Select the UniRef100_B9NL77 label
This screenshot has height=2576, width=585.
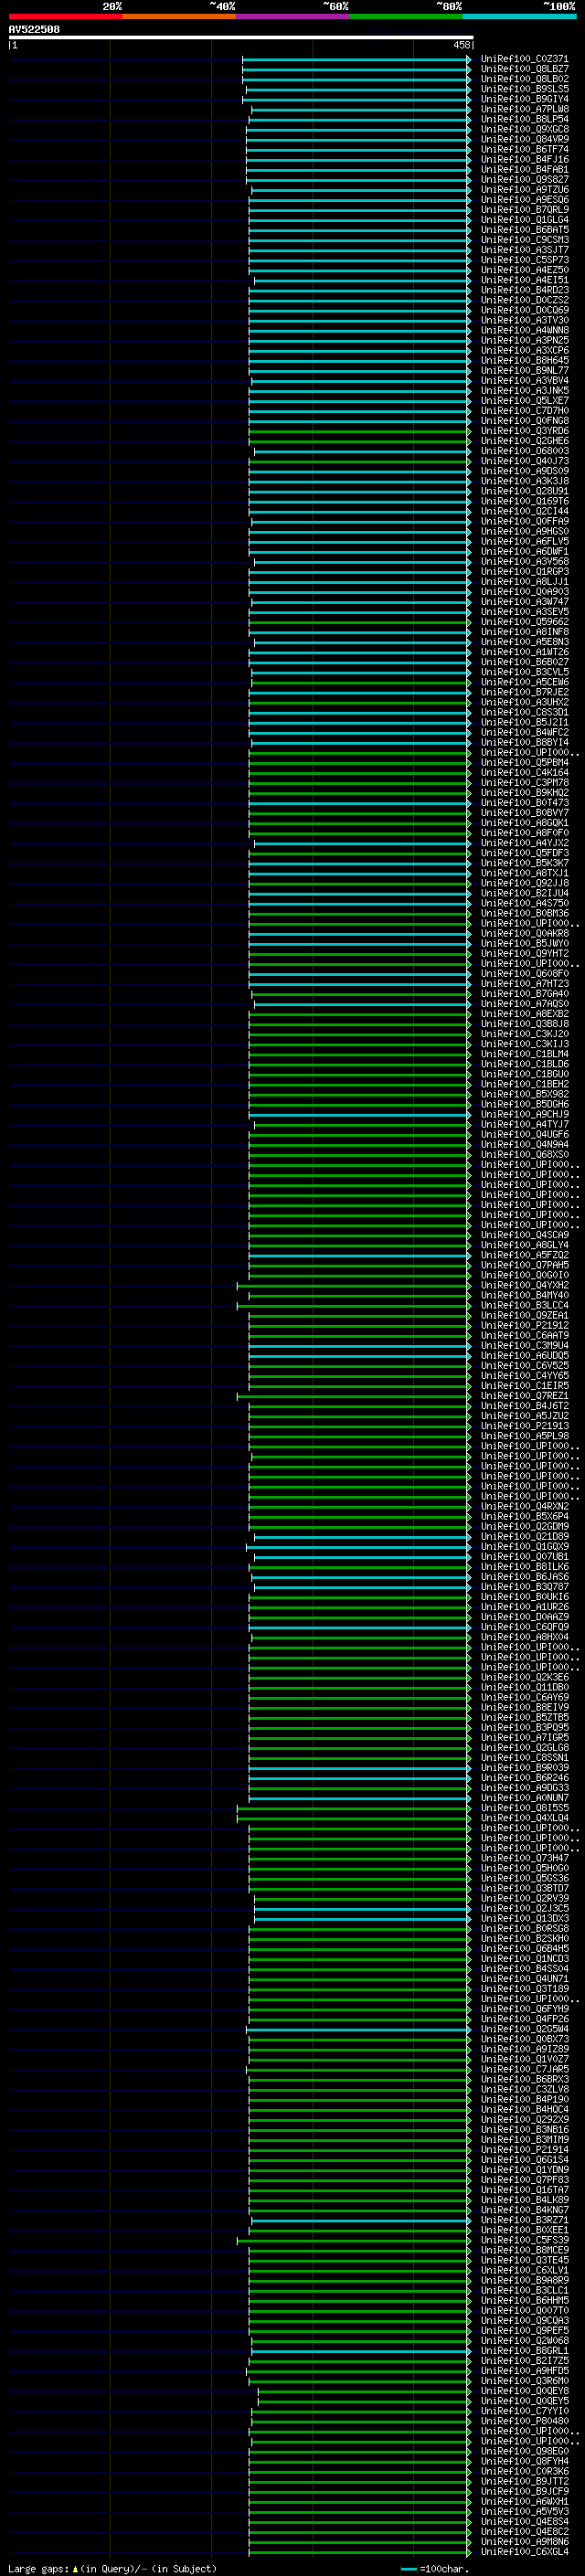(x=524, y=370)
